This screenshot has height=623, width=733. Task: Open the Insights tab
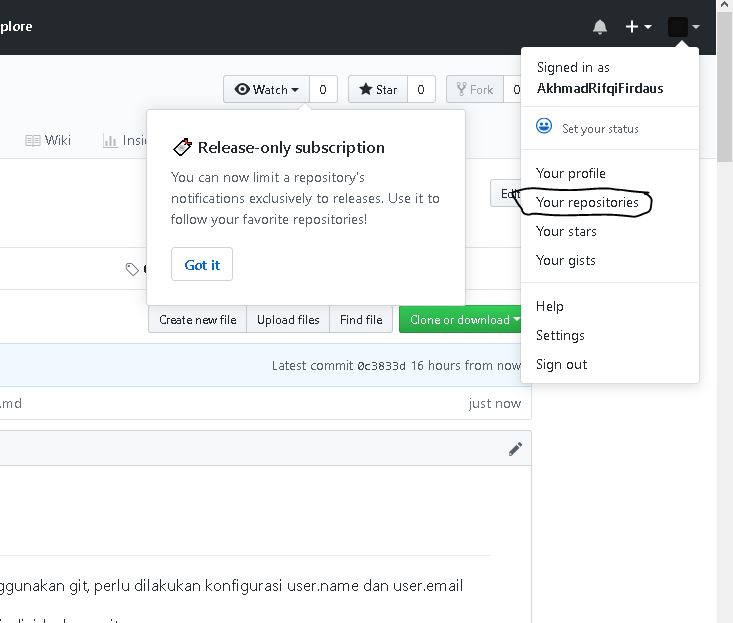click(124, 140)
